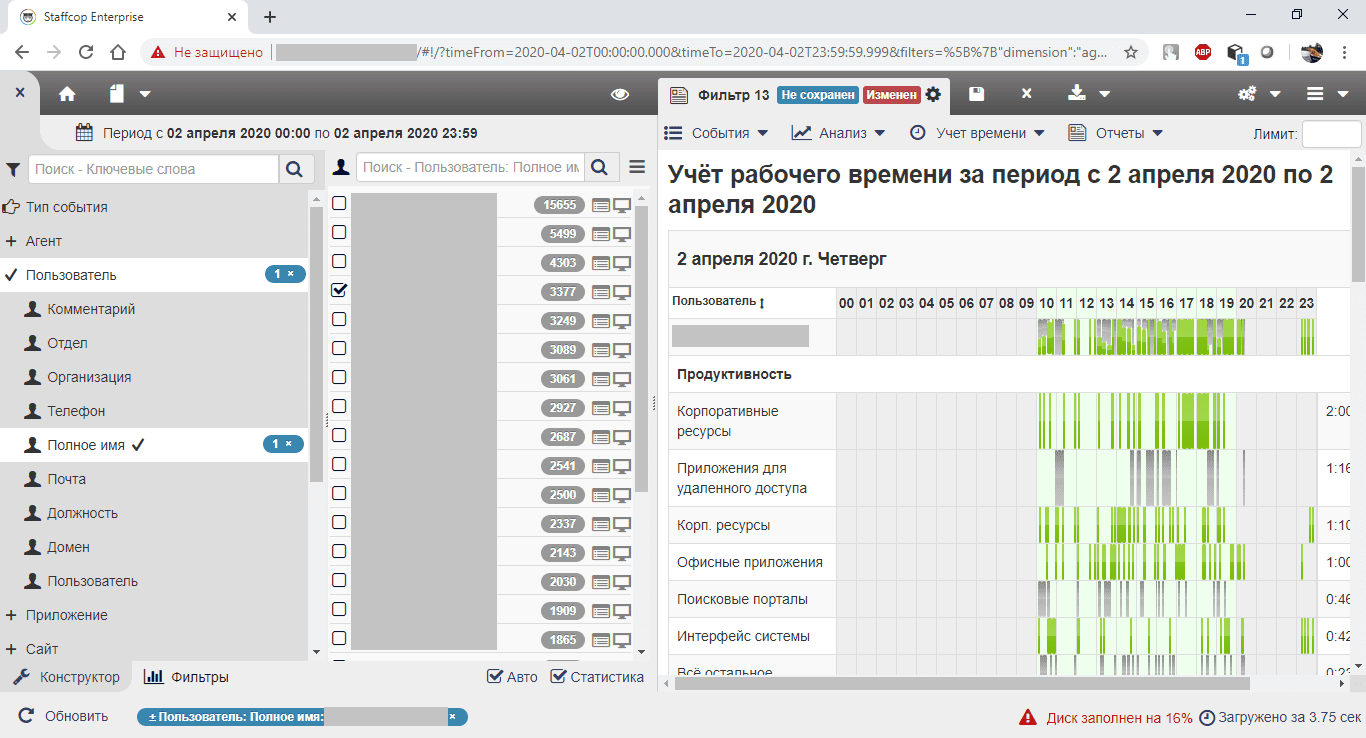The width and height of the screenshot is (1366, 738).
Task: Open the dropdown arrow beside the document icon
Action: tap(145, 94)
